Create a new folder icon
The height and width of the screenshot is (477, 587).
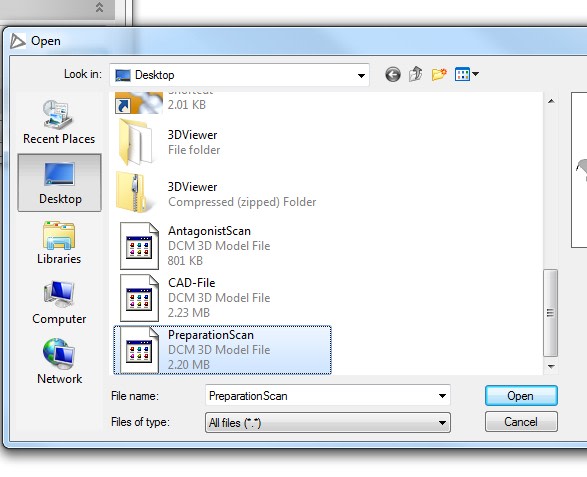439,74
